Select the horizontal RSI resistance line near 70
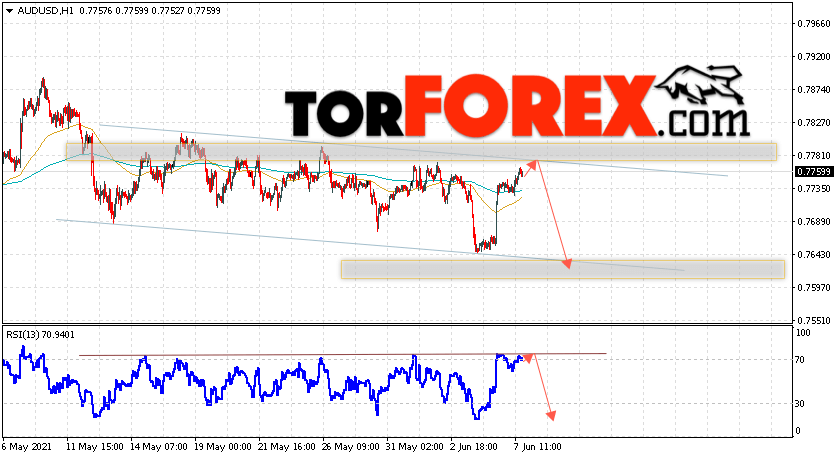 (342, 354)
